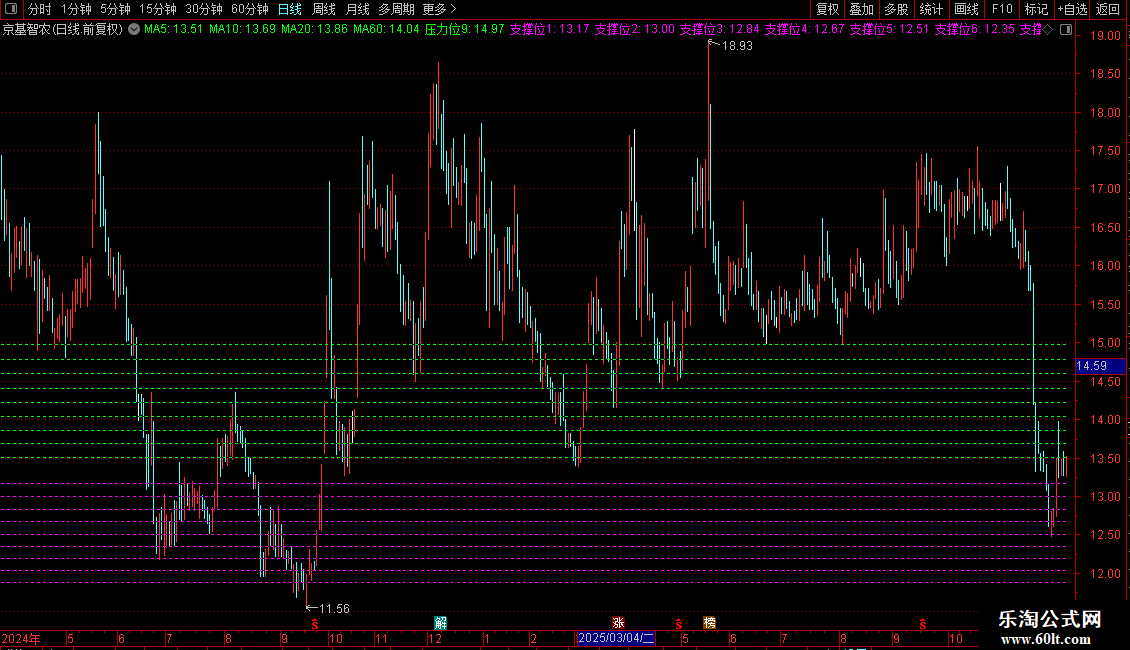Open the 统计 statistics tool
The height and width of the screenshot is (650, 1130).
(930, 9)
